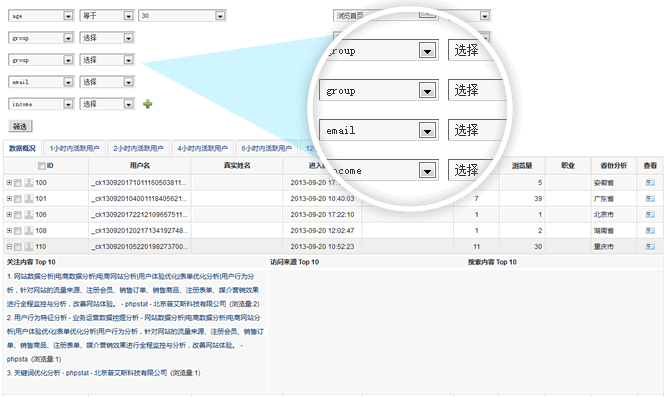The image size is (666, 397).
Task: Click username _ck130920104001118405621...
Action: point(139,199)
